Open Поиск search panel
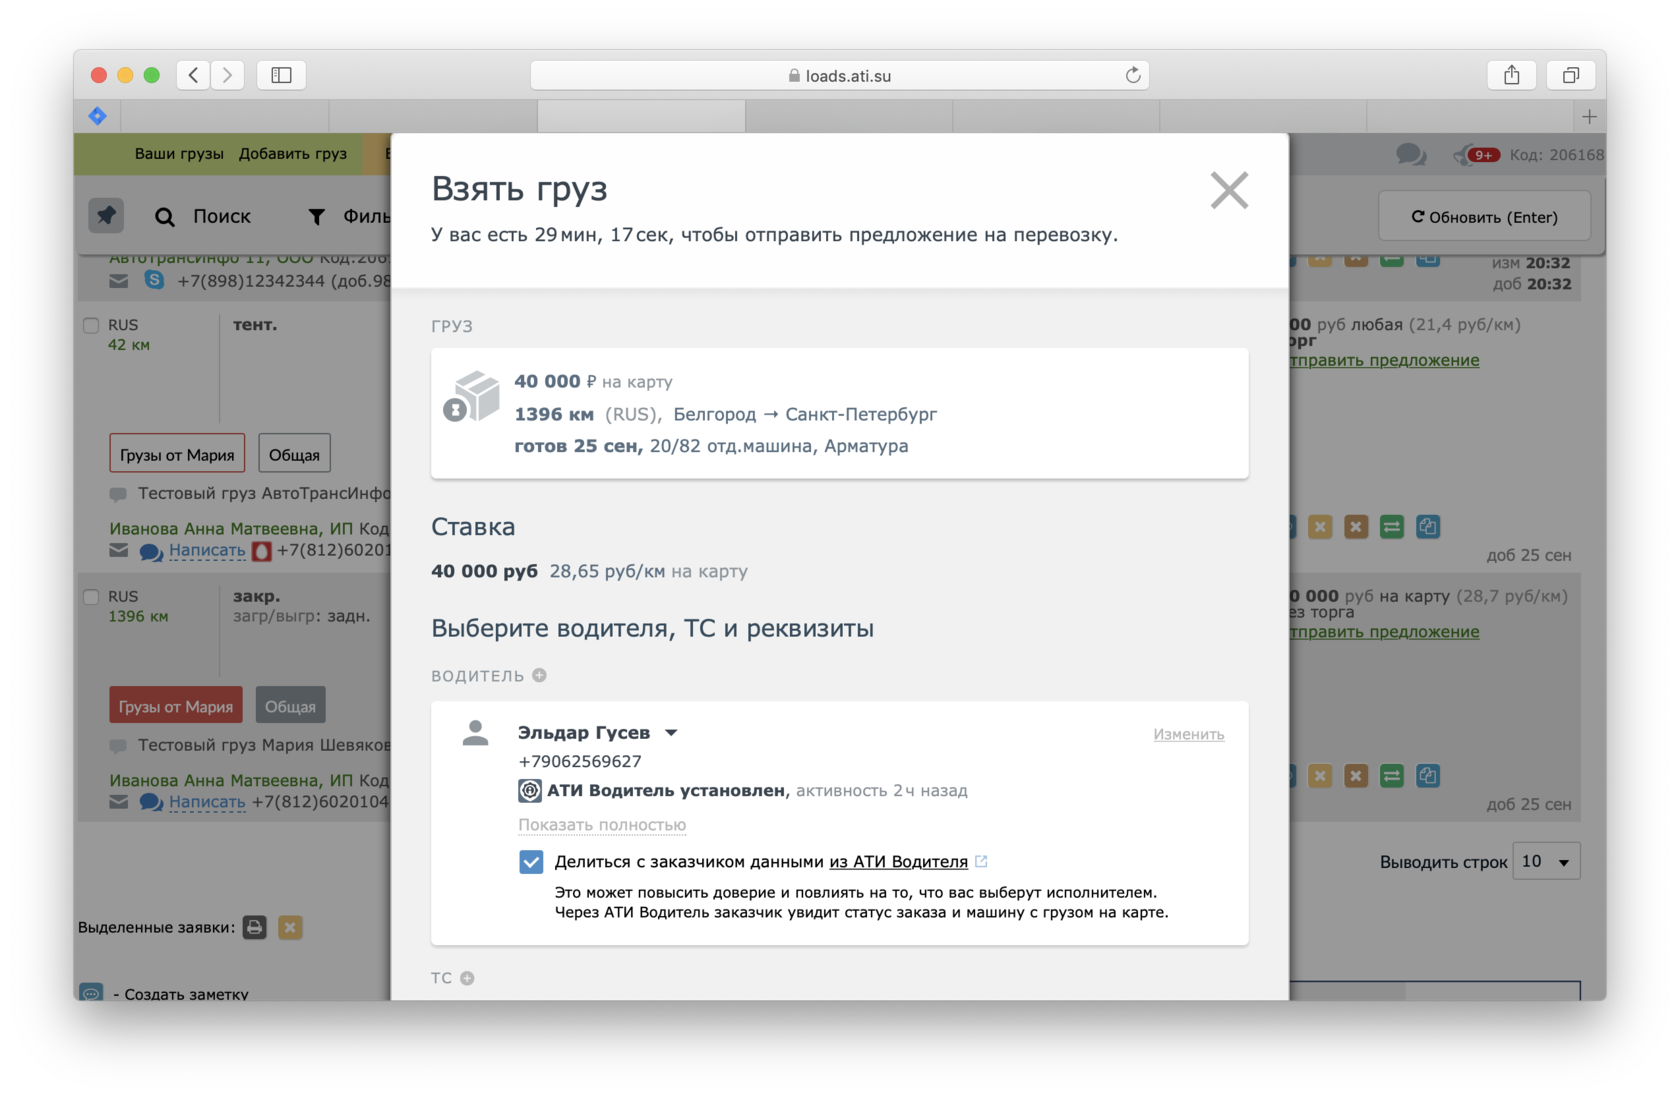1680x1098 pixels. (203, 216)
